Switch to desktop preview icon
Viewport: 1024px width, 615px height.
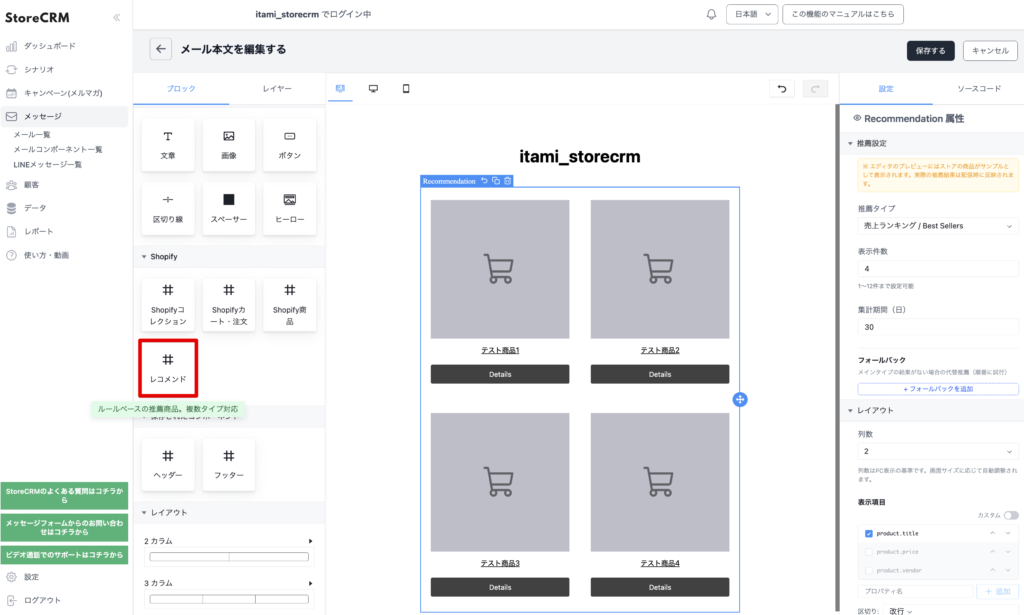point(373,89)
